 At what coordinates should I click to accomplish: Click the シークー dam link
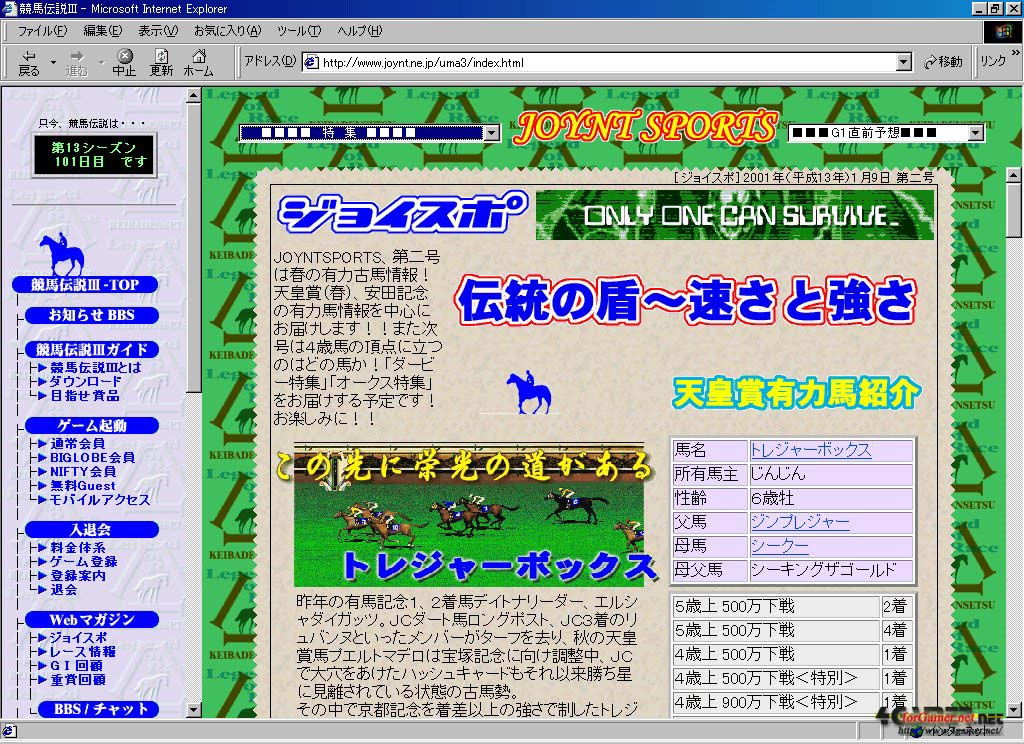click(x=779, y=546)
